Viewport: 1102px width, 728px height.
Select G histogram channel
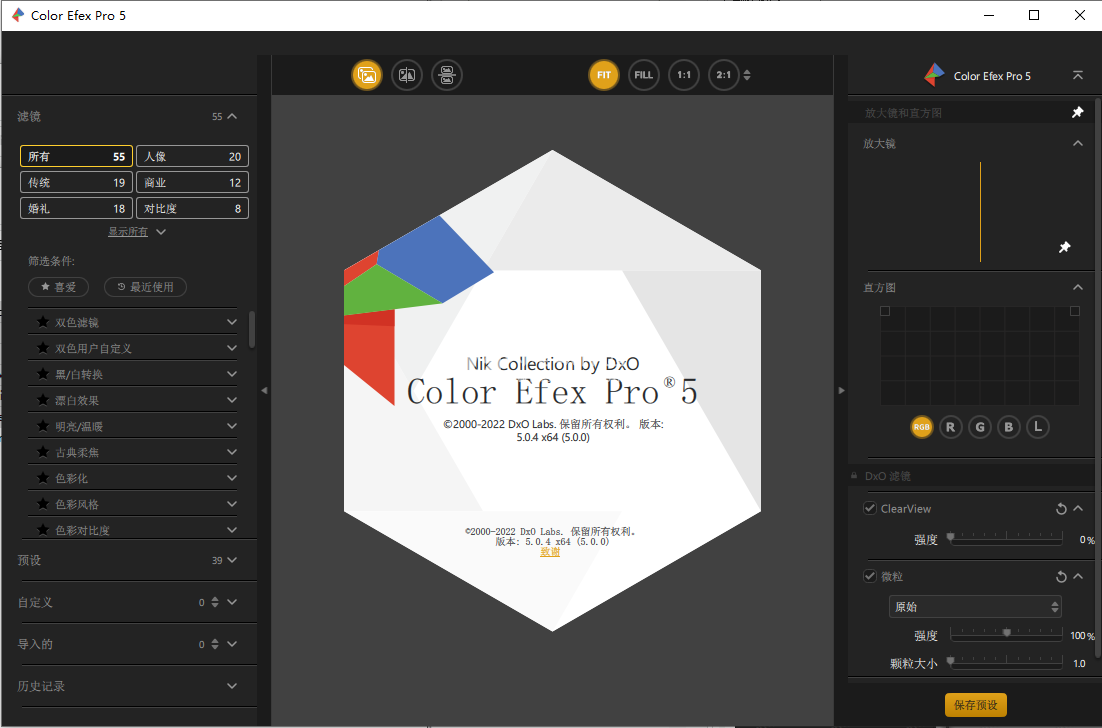pyautogui.click(x=980, y=427)
